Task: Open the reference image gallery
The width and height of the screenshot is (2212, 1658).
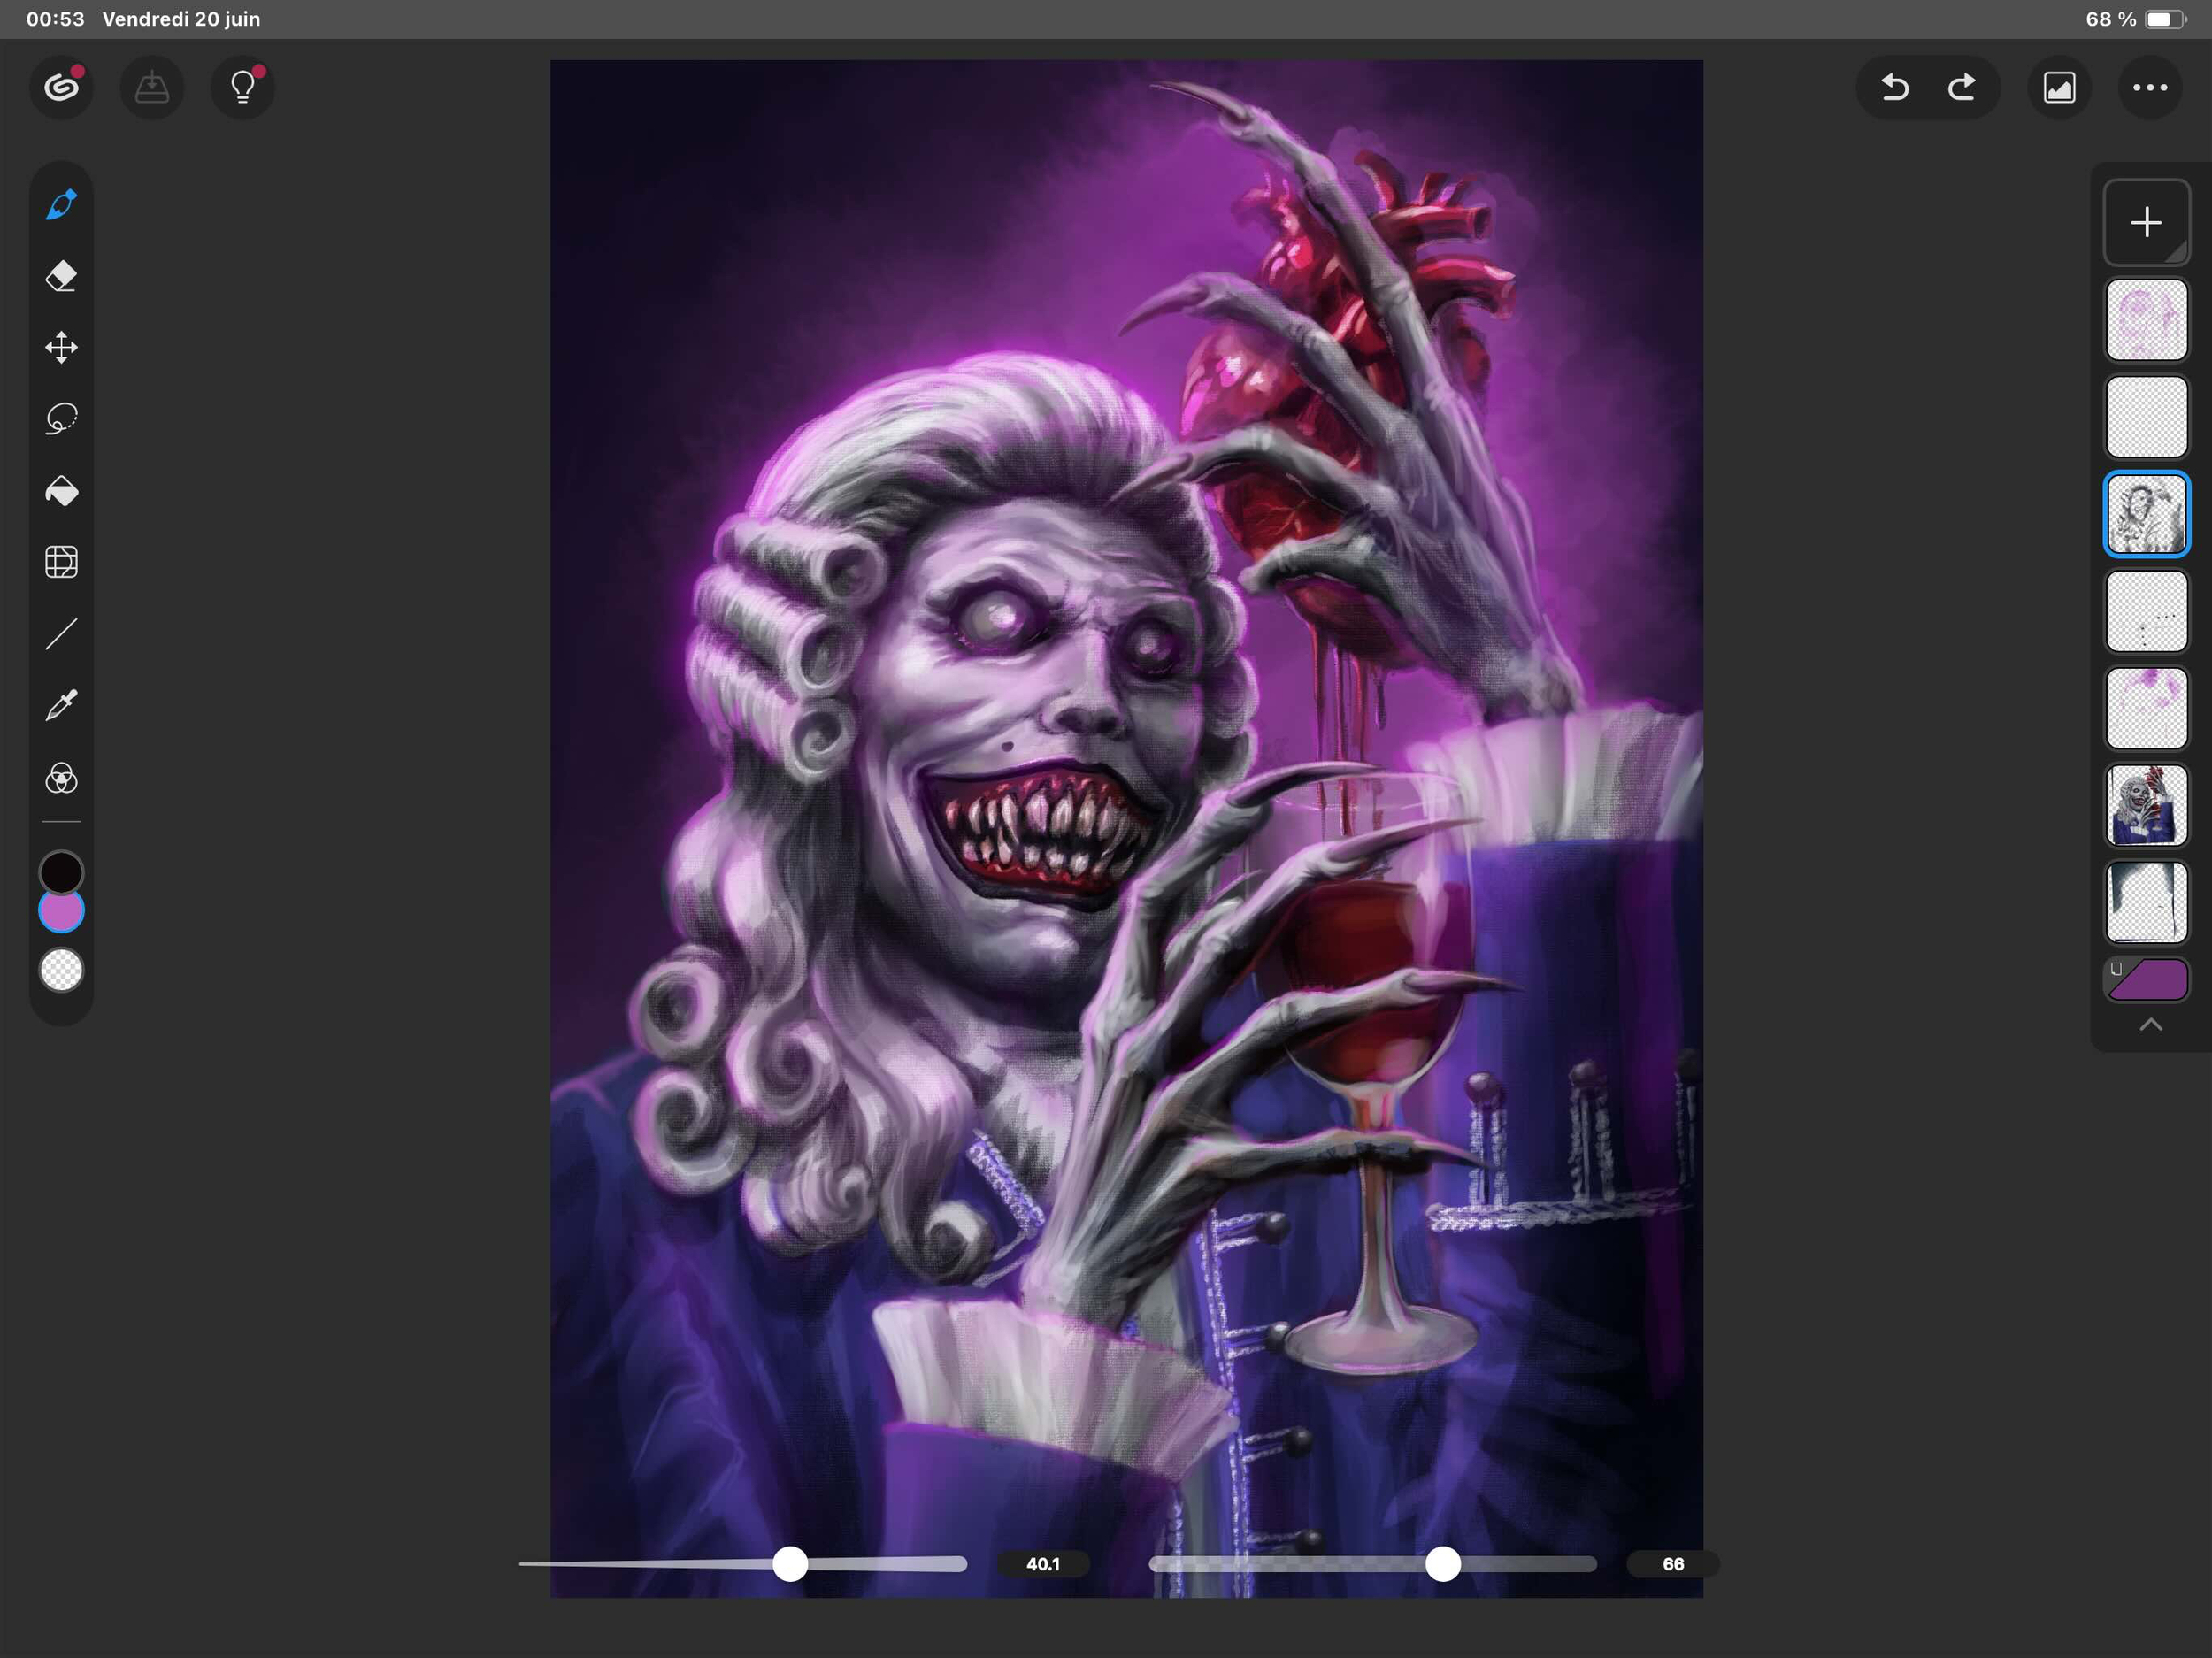Action: click(2059, 88)
